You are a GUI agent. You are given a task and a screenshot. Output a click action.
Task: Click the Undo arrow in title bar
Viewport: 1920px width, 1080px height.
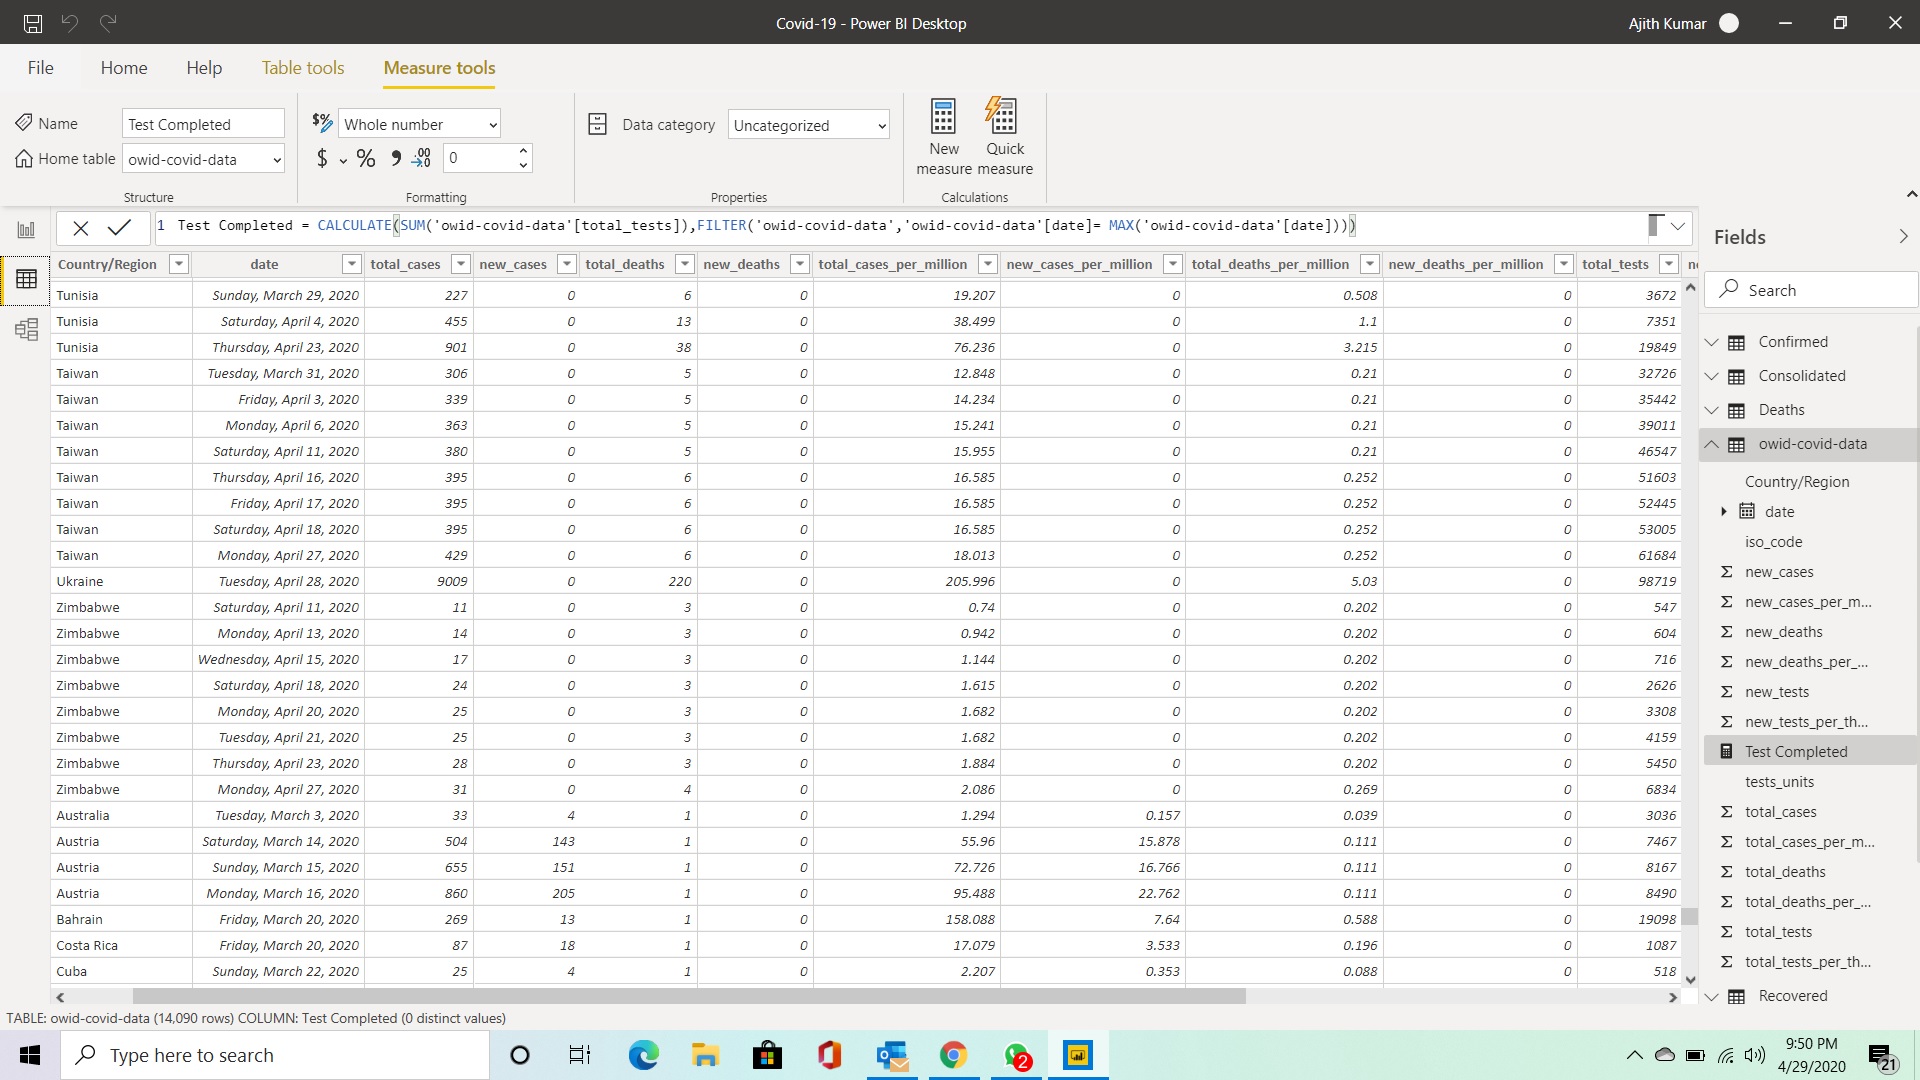(x=70, y=22)
